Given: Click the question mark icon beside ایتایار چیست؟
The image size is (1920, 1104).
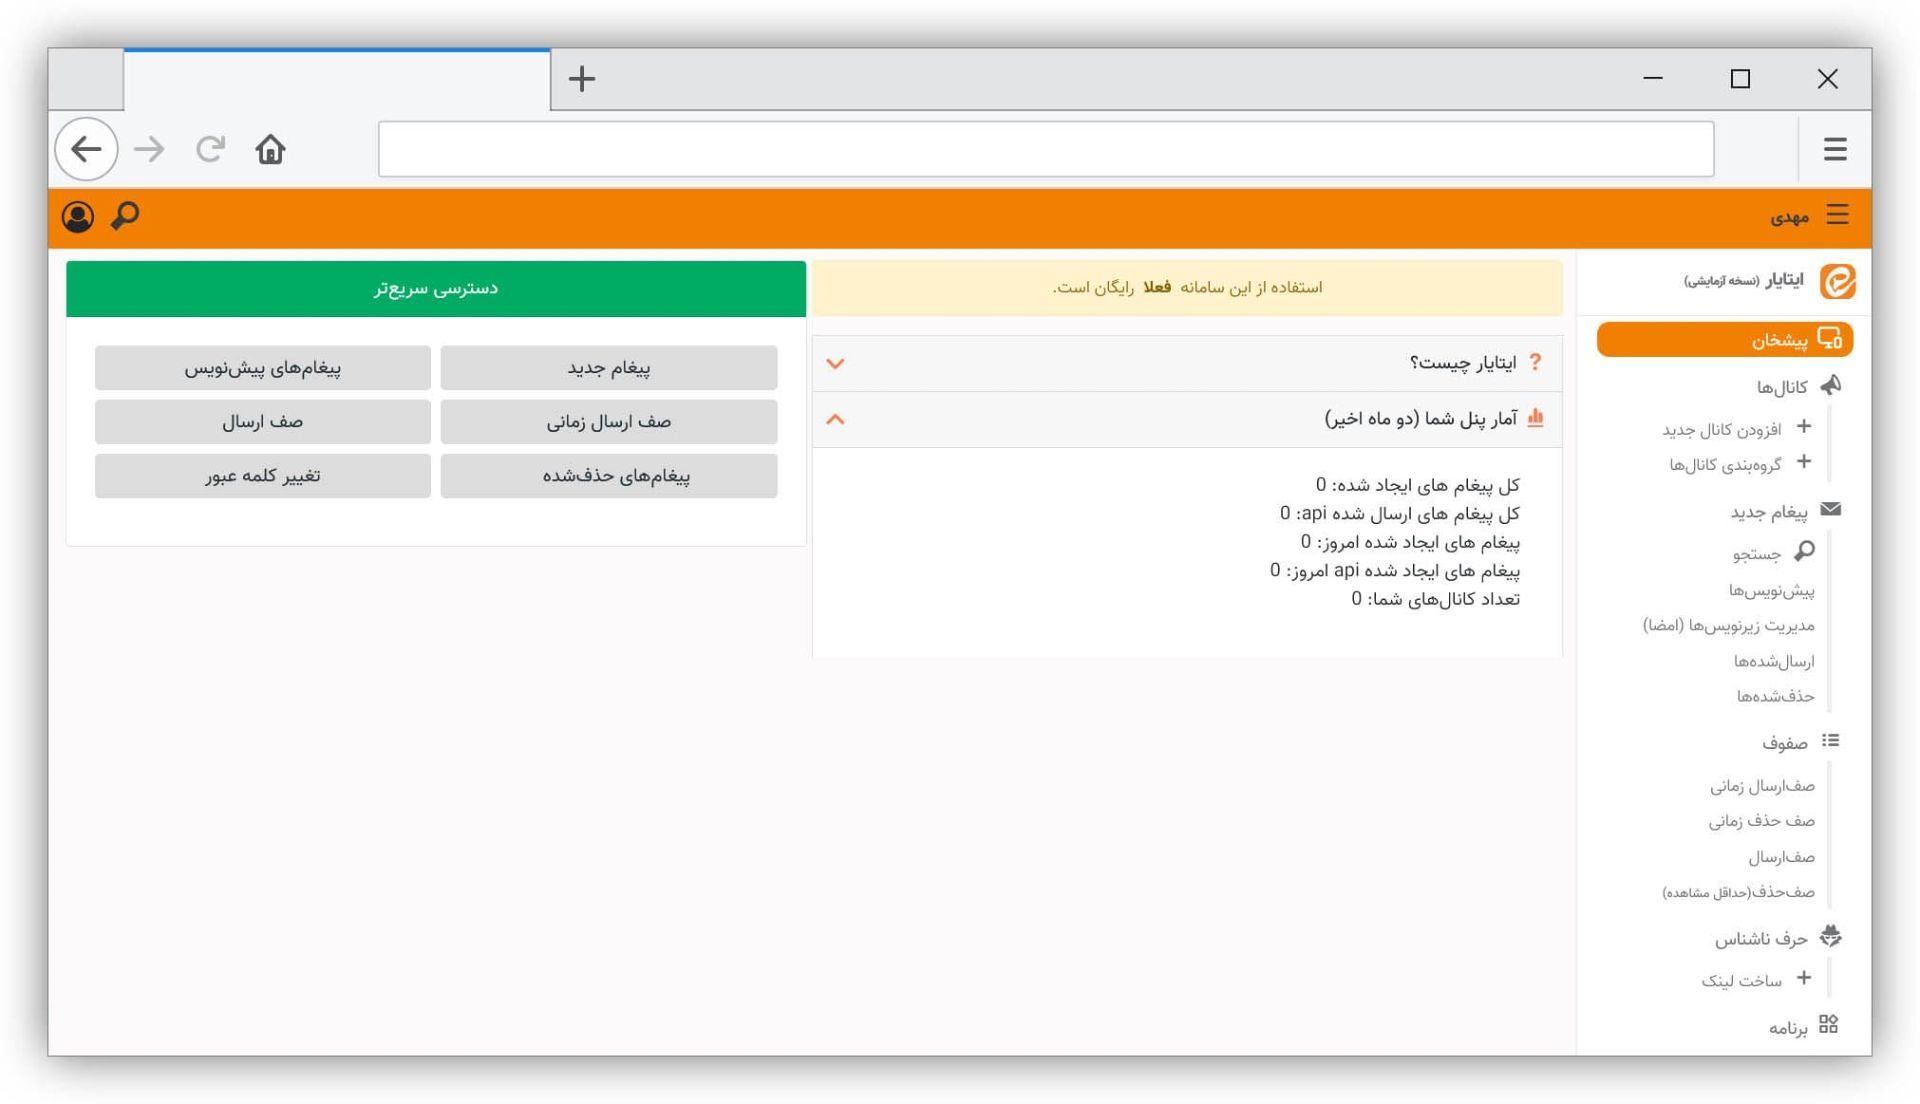Looking at the screenshot, I should coord(1535,362).
